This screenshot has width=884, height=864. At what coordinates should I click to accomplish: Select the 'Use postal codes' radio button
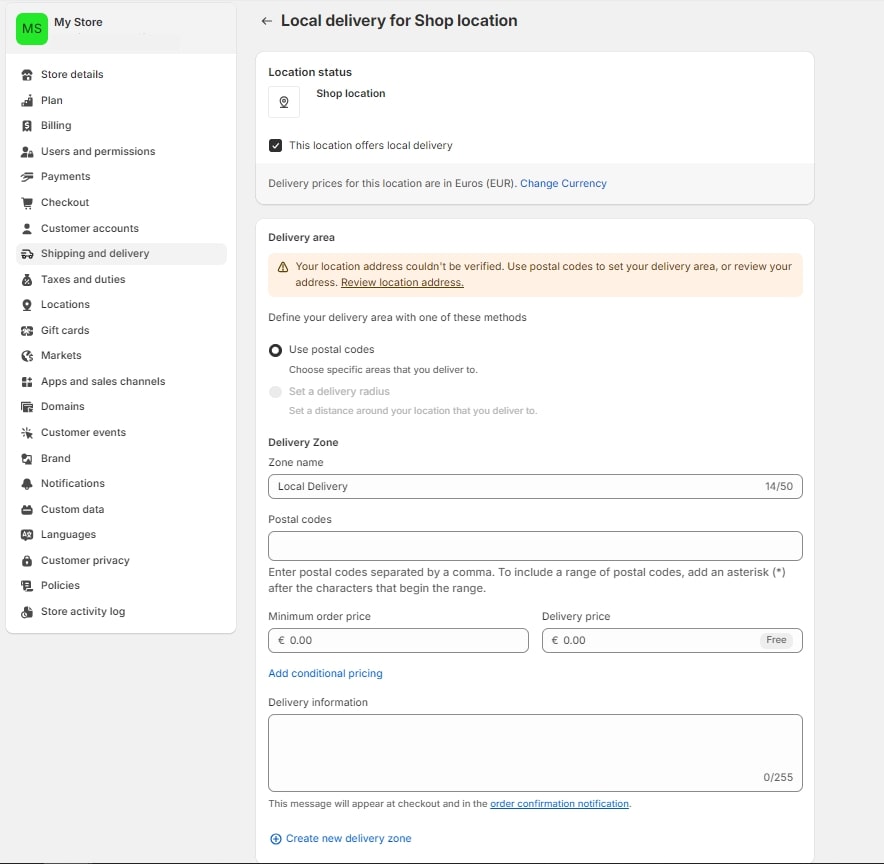(275, 350)
